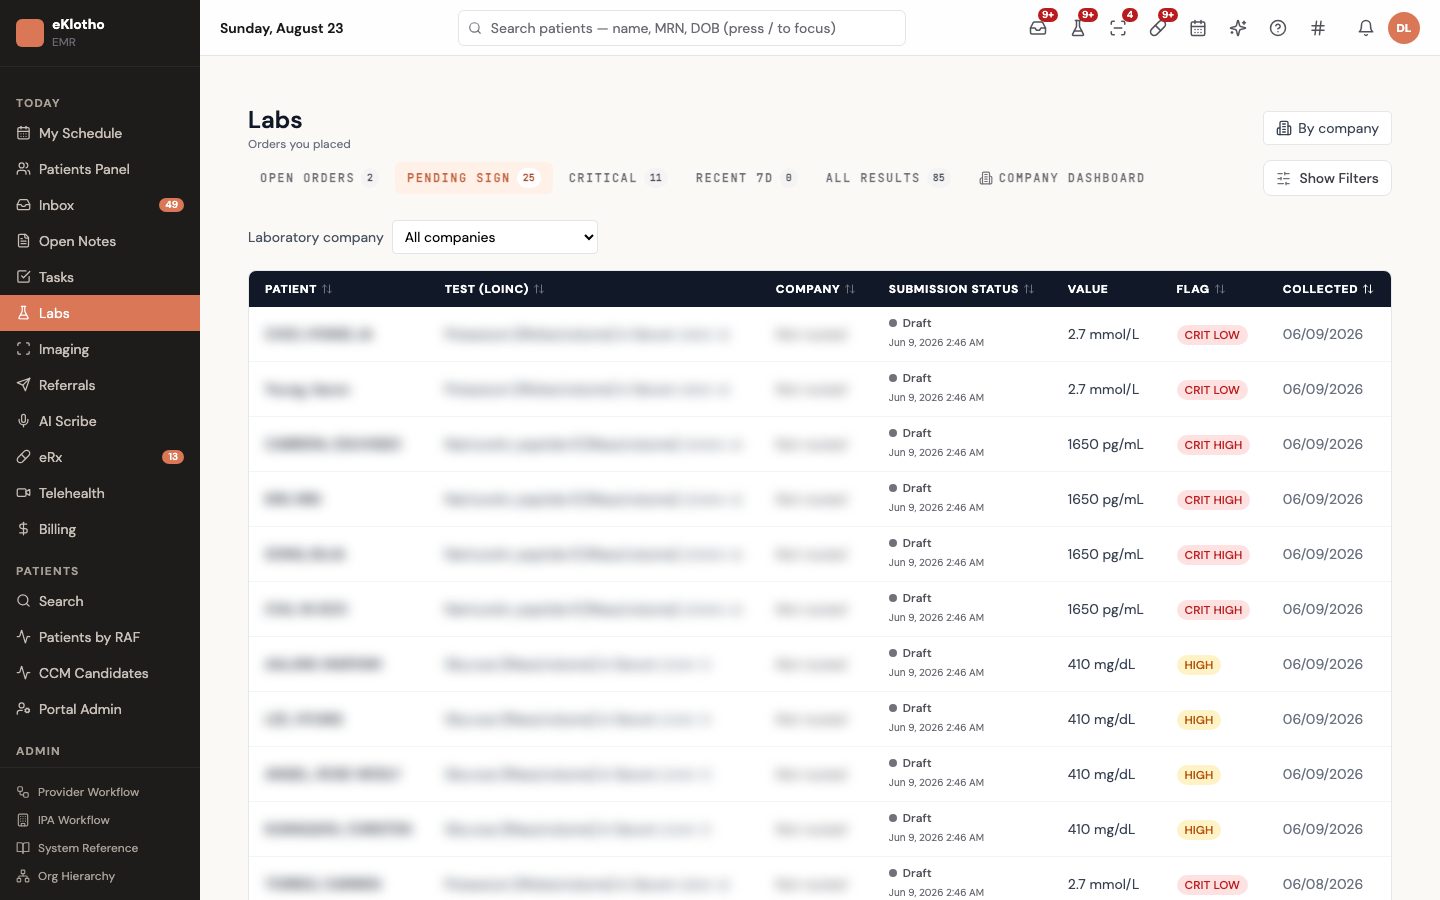This screenshot has width=1440, height=900.
Task: Switch to Open Orders tab
Action: (x=318, y=178)
